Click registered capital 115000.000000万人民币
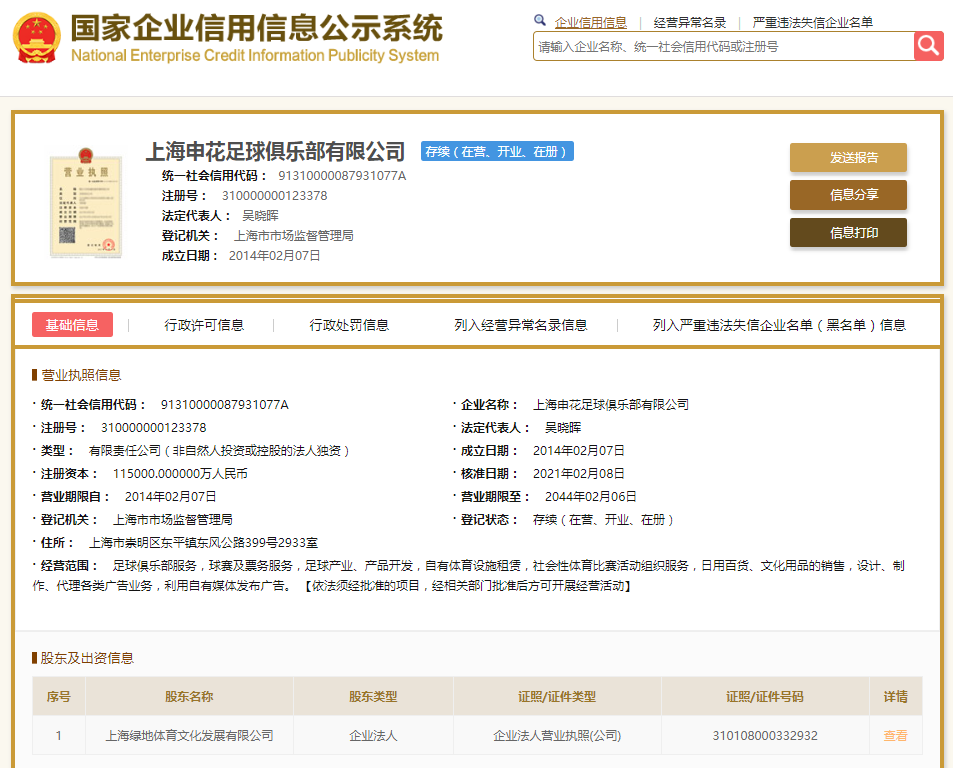Viewport: 953px width, 768px height. [x=180, y=473]
